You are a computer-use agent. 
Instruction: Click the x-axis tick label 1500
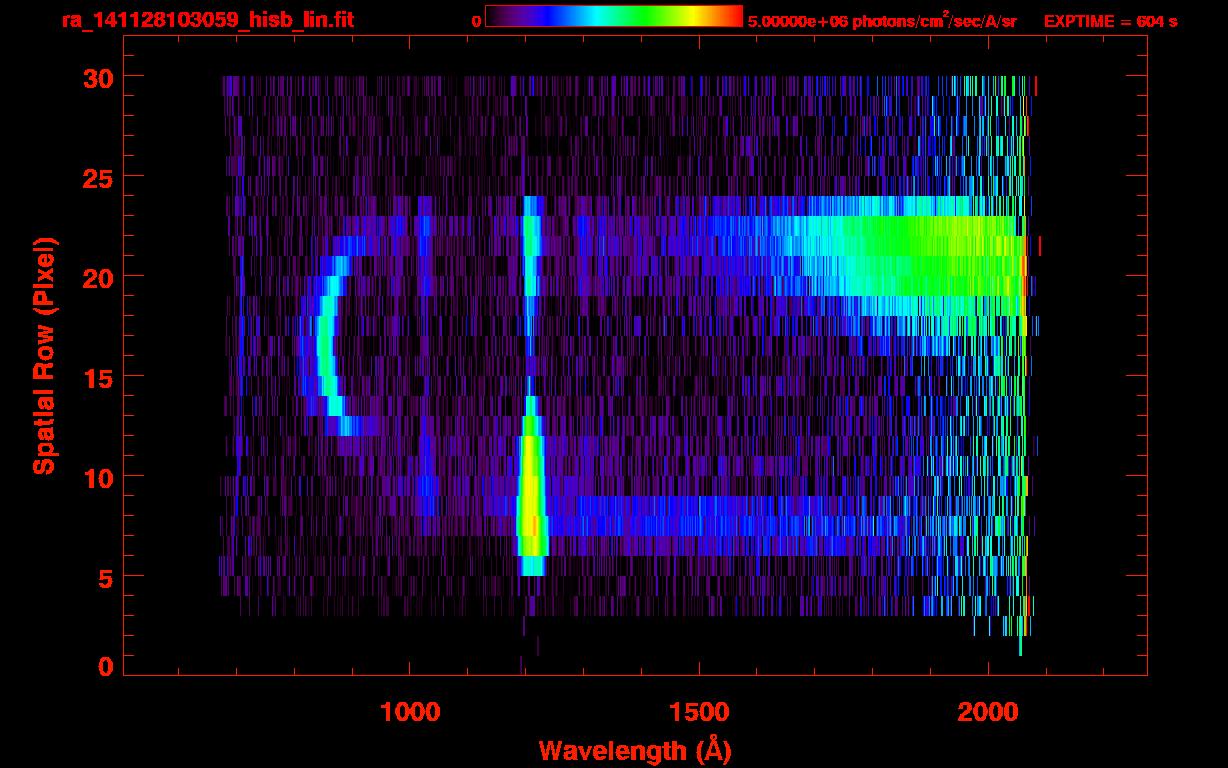[x=699, y=712]
